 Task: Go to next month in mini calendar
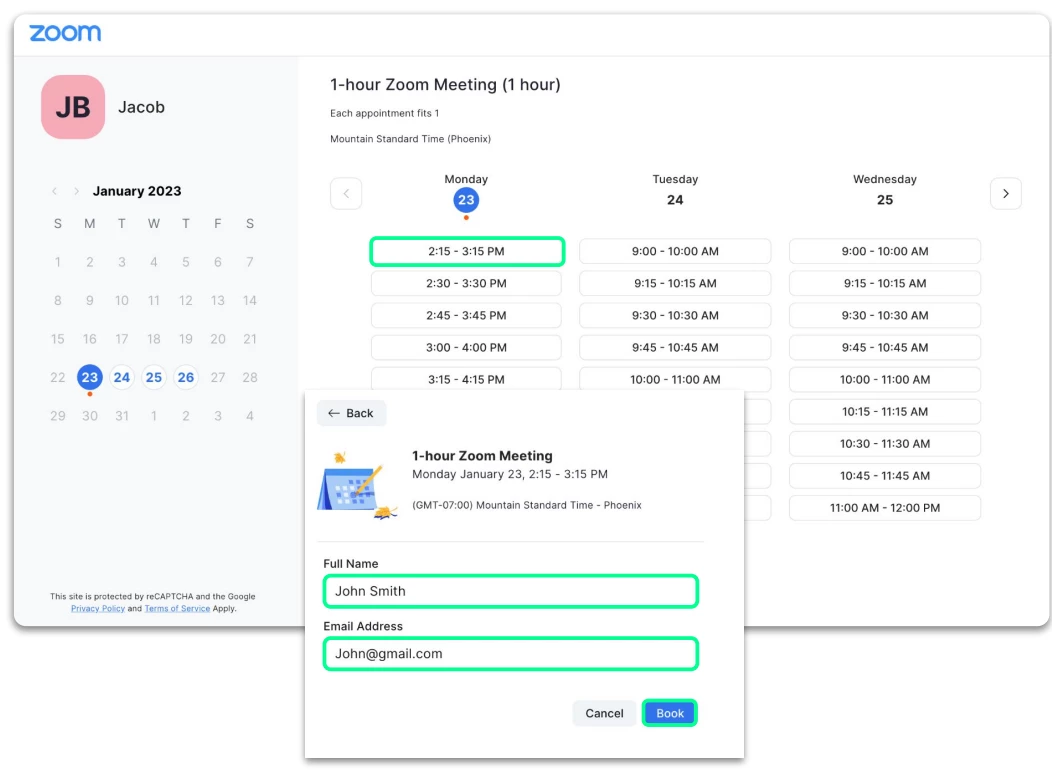tap(76, 191)
